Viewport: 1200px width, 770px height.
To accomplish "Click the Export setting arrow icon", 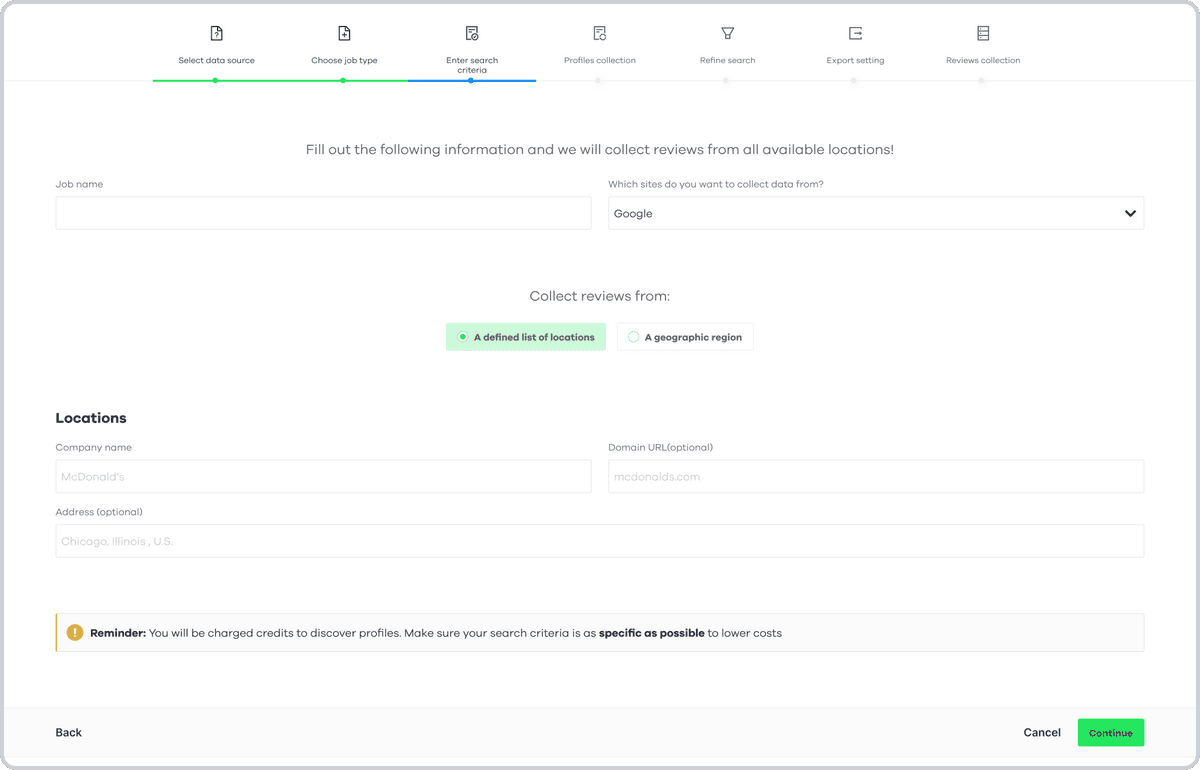I will tap(855, 32).
